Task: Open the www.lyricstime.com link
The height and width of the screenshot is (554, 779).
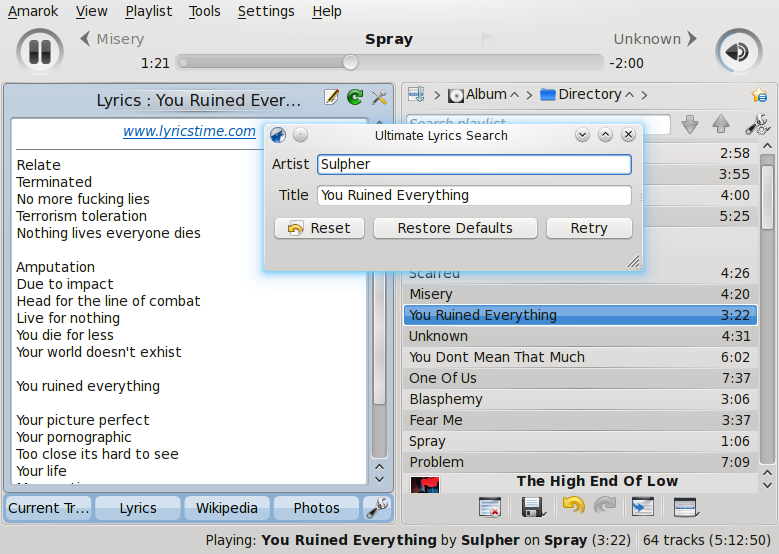Action: [189, 131]
